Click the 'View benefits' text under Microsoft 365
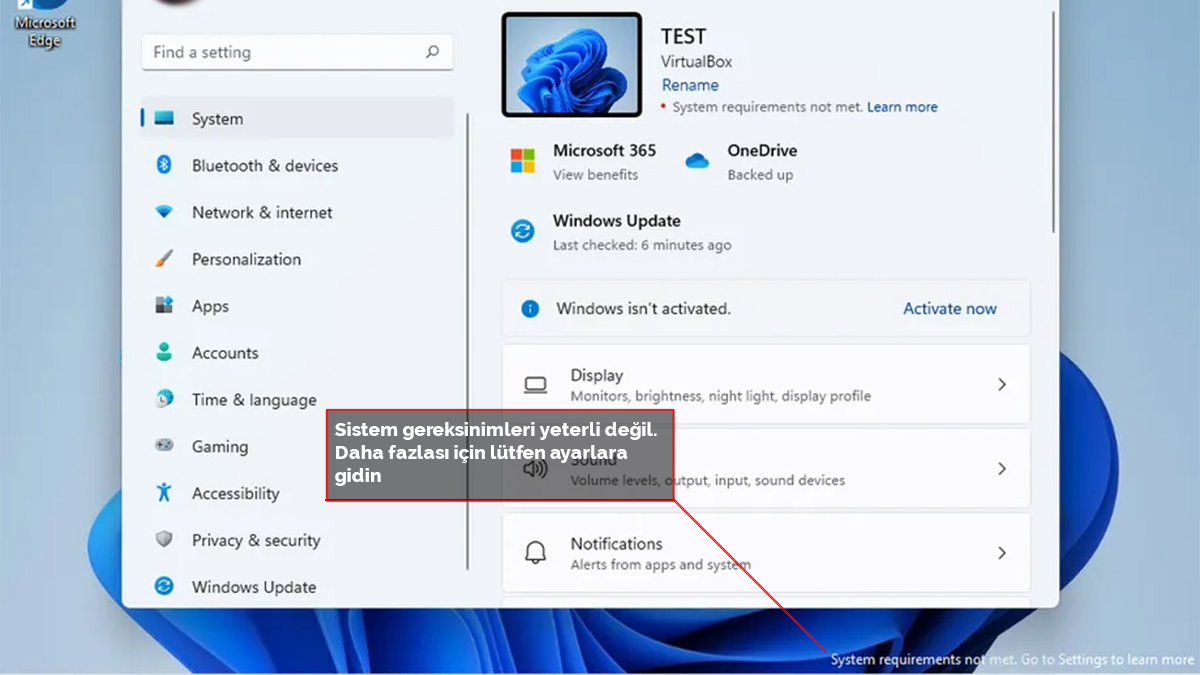The width and height of the screenshot is (1200, 675). coord(595,175)
